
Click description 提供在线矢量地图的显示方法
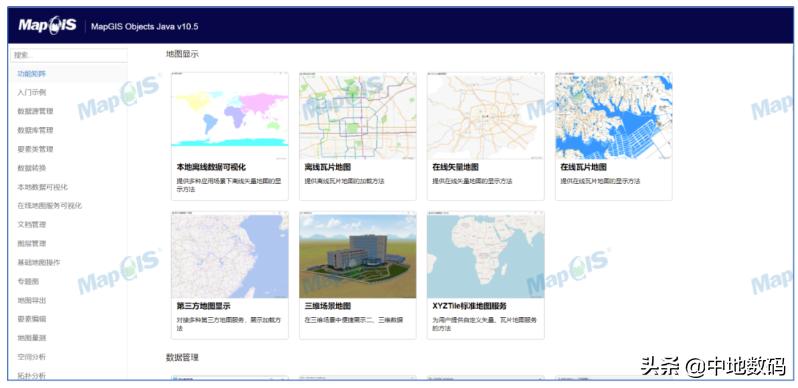pyautogui.click(x=472, y=181)
